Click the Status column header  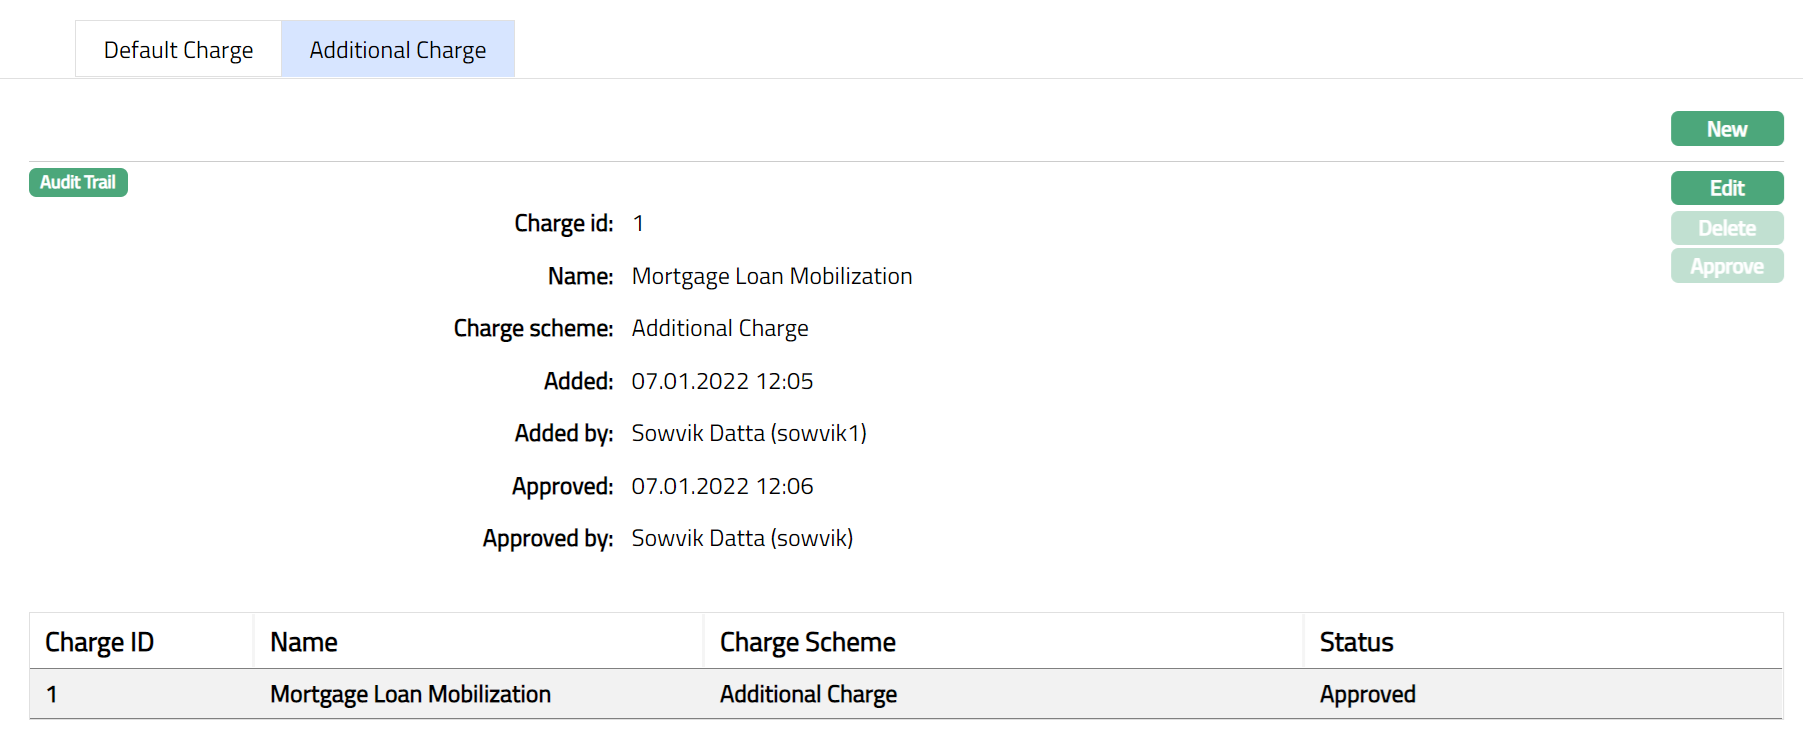1356,642
